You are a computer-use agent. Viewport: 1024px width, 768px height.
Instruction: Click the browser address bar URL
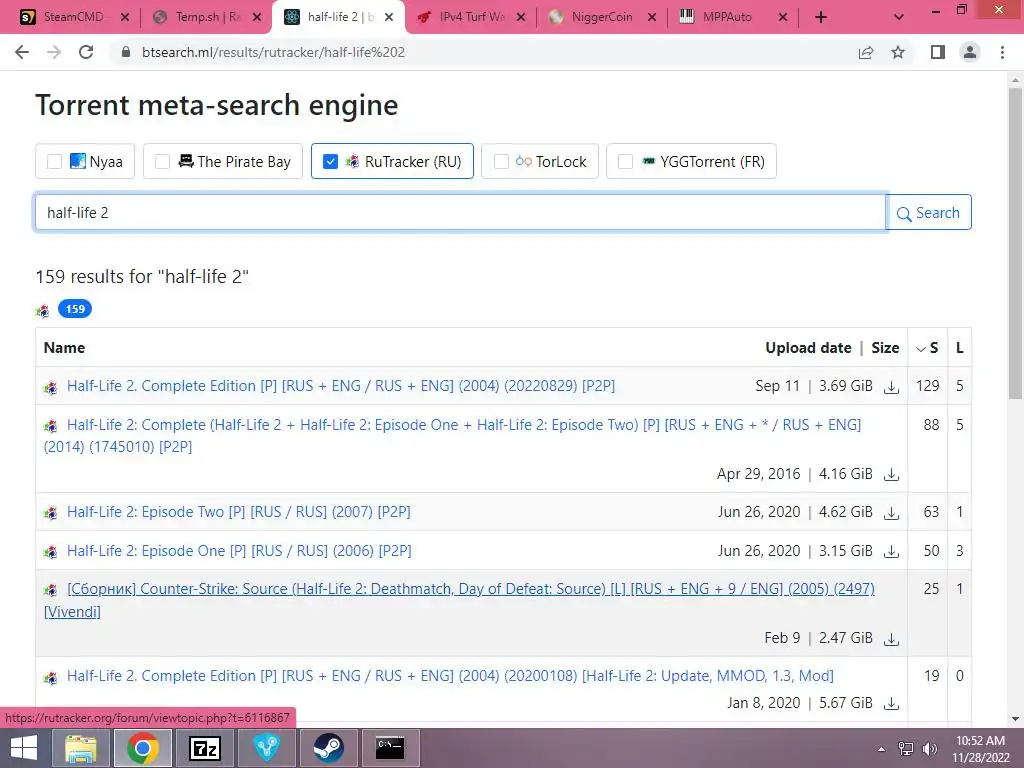click(274, 52)
